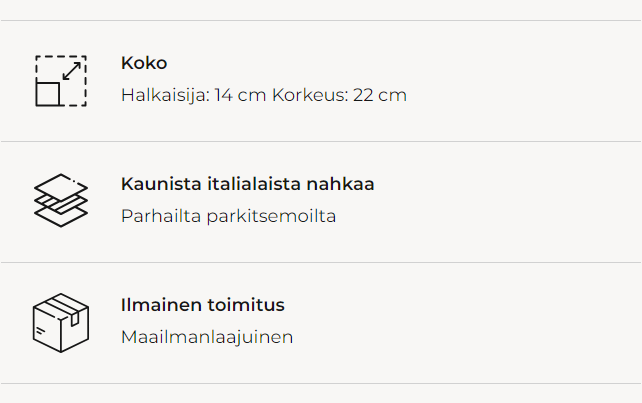Screen dimensions: 642x403
Task: Select the "Koko" heading
Action: coord(144,63)
